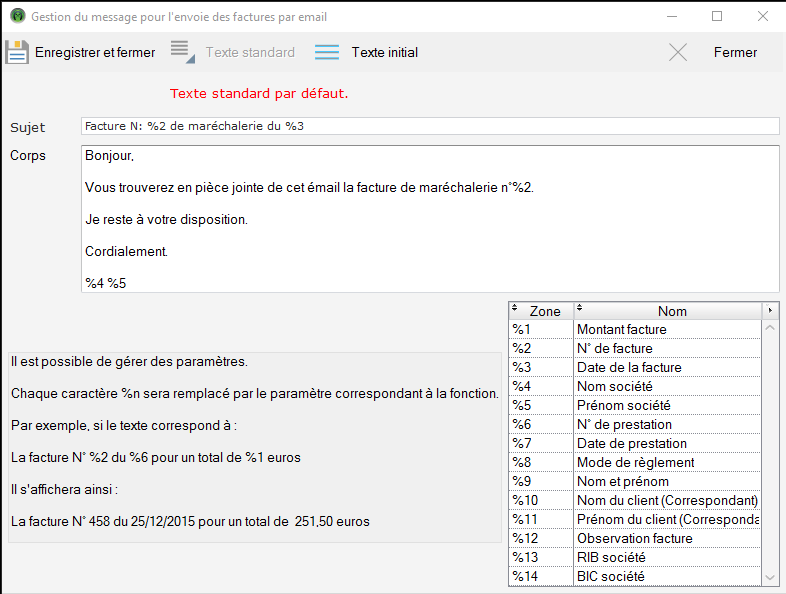Close the window with title bar X

tap(763, 16)
